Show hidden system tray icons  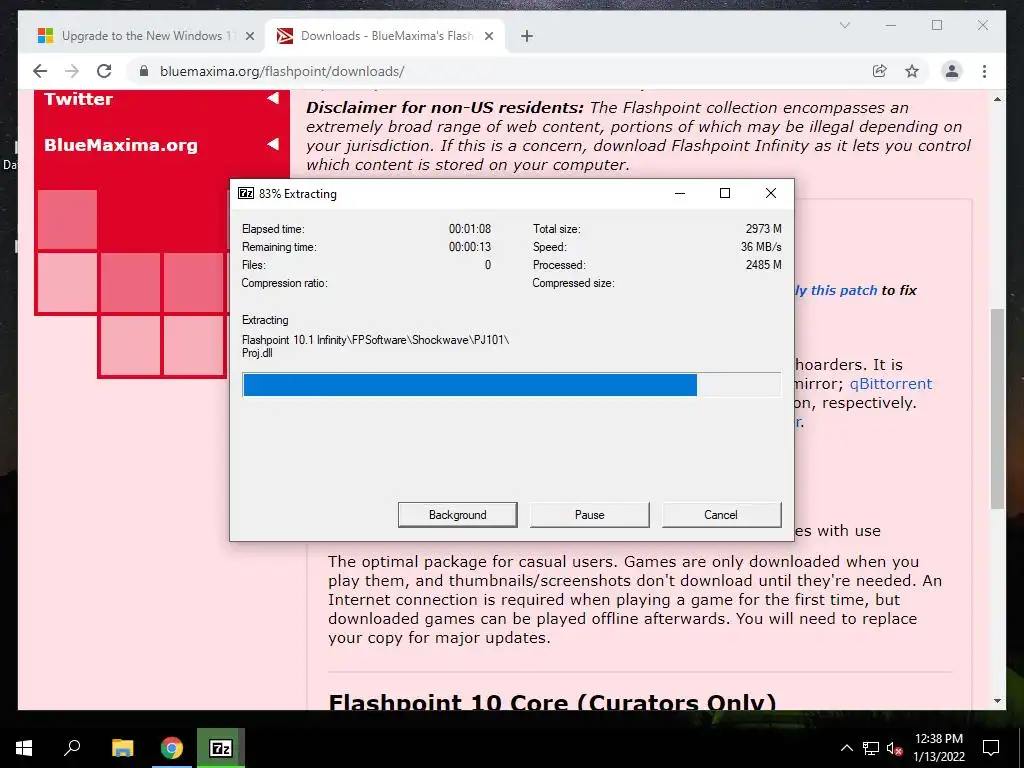point(846,748)
